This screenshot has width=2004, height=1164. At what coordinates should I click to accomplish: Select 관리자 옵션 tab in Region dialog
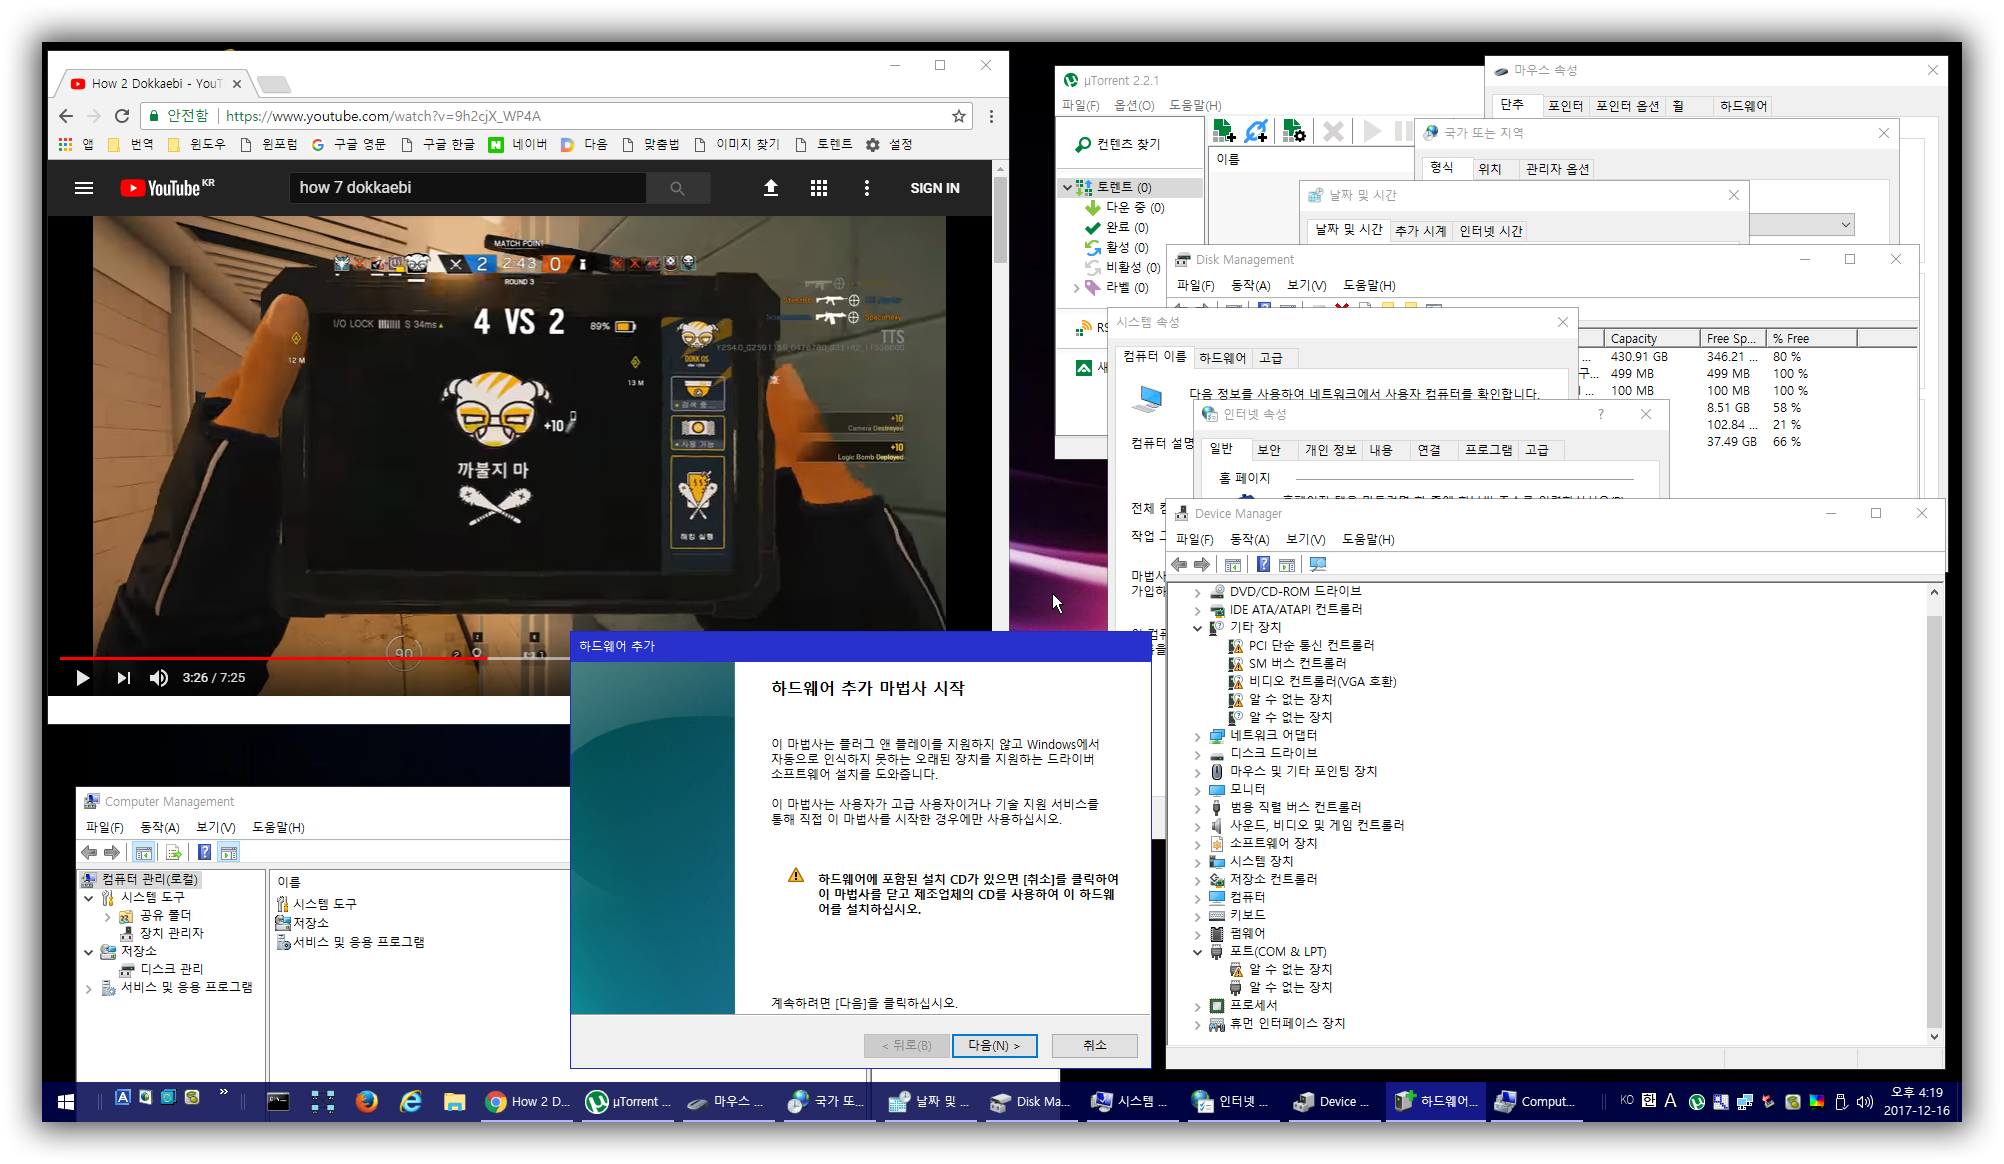click(1557, 169)
